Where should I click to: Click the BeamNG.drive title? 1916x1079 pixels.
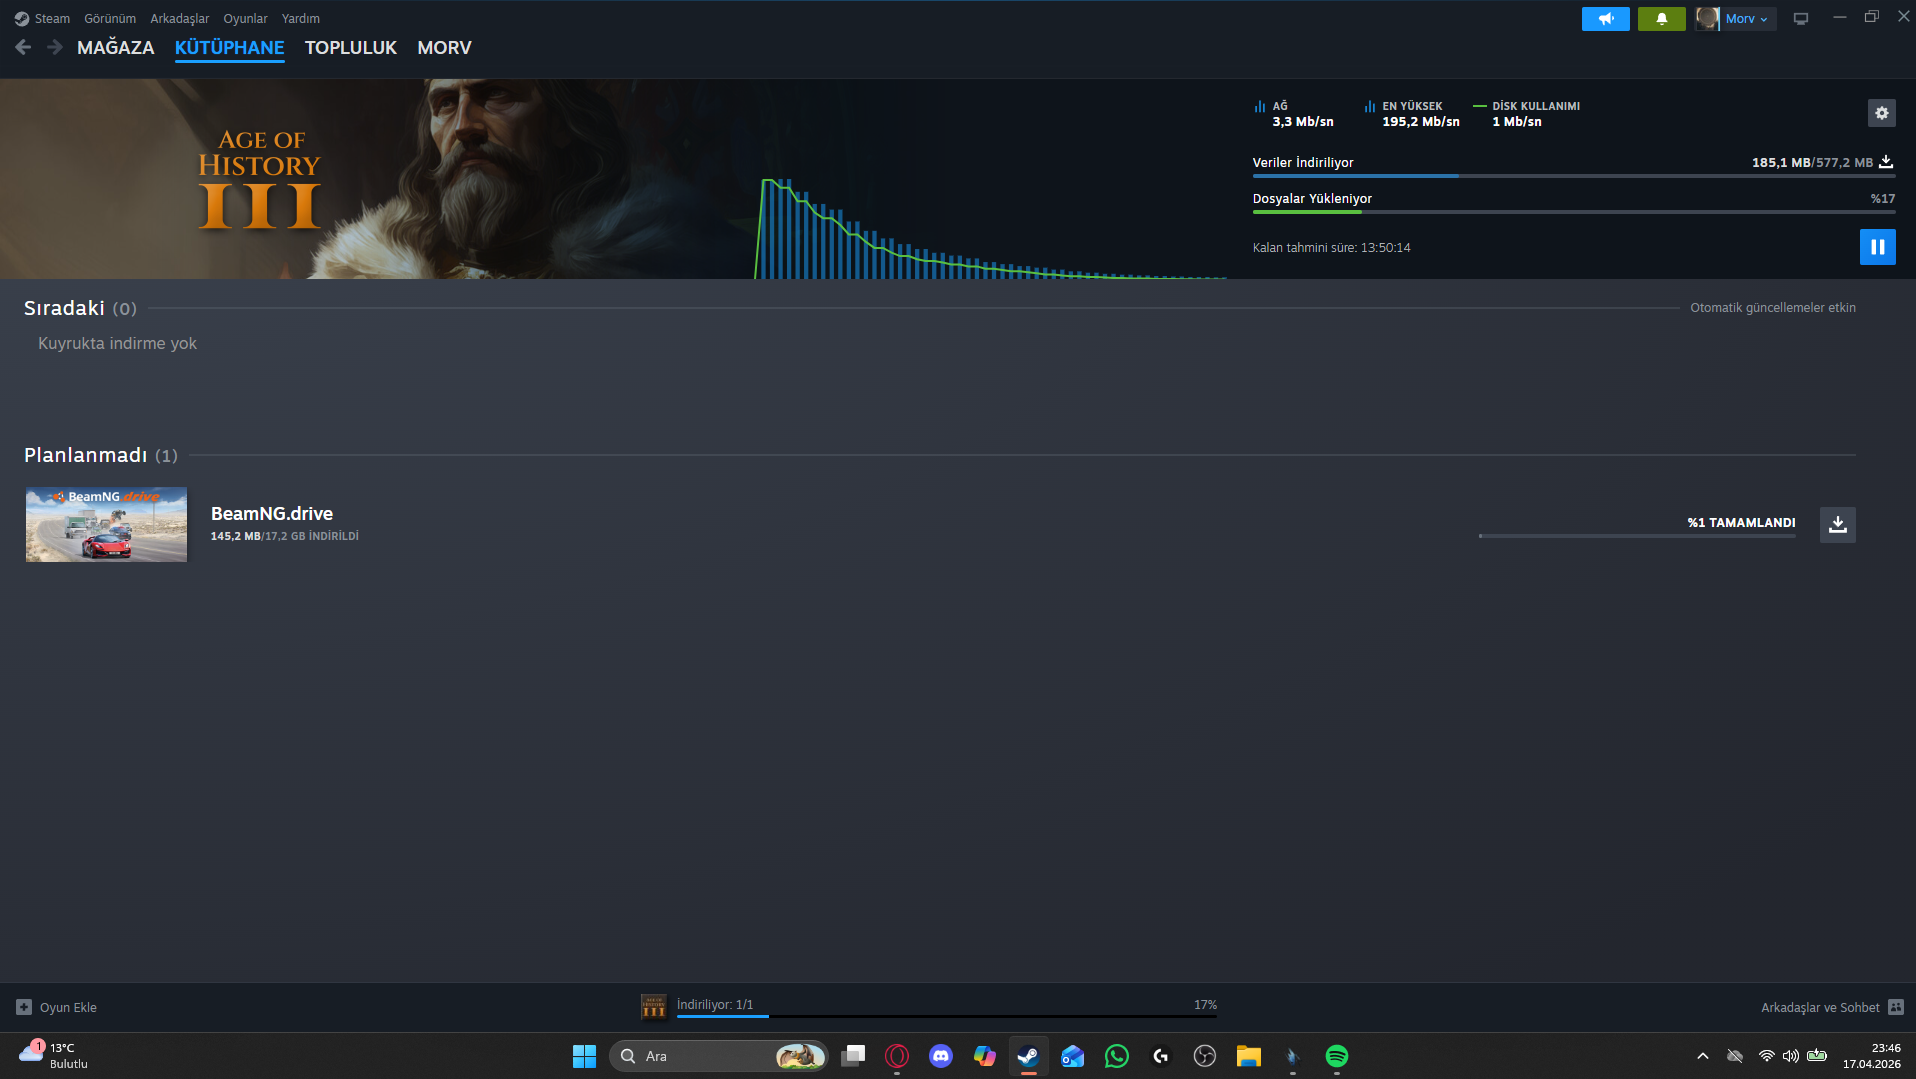(x=272, y=513)
